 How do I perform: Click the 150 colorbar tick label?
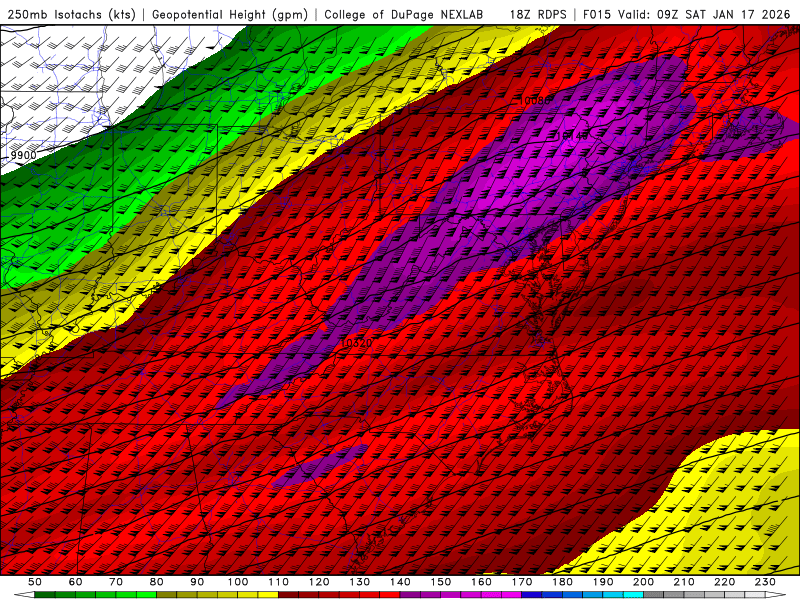point(441,582)
